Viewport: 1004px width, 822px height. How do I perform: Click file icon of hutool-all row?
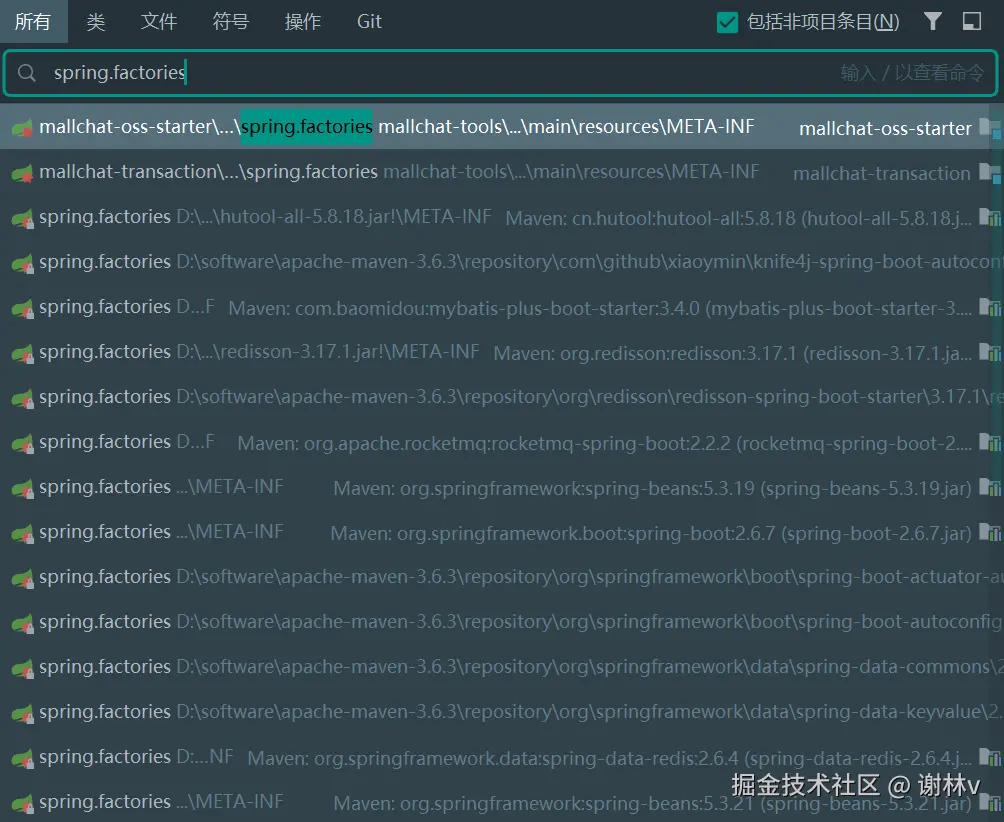(22, 218)
